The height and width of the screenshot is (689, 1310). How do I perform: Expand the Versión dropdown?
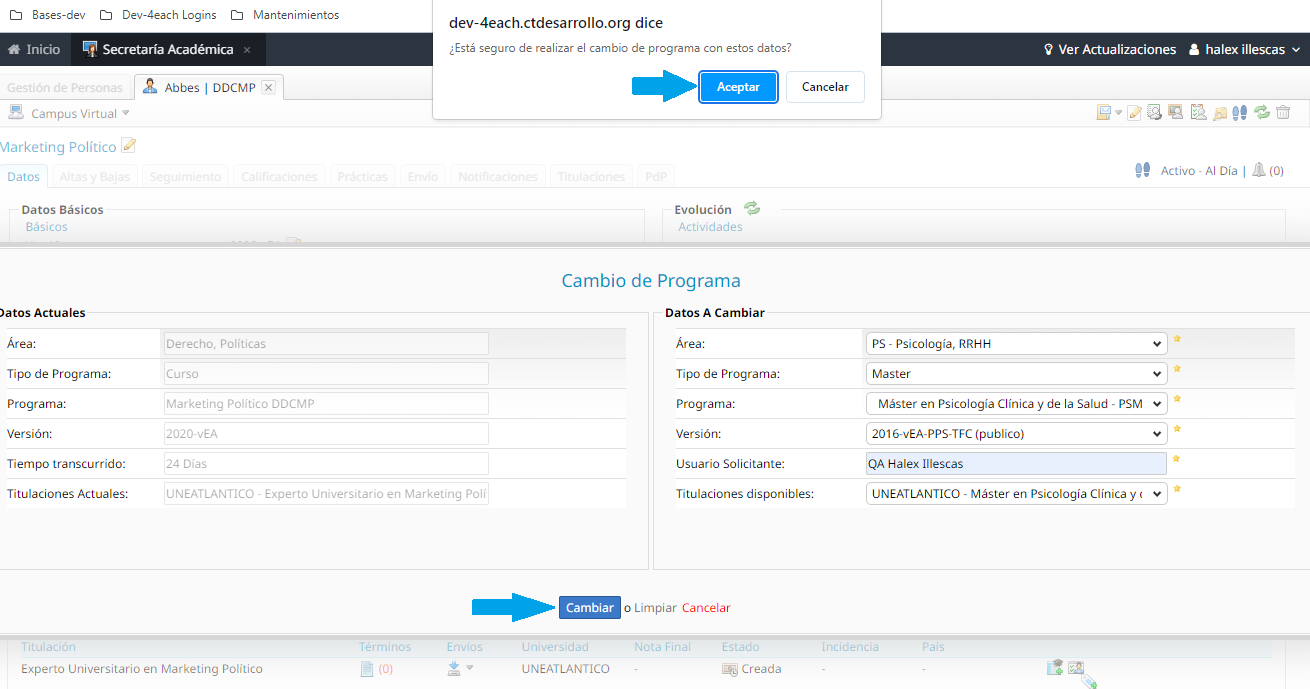(1016, 434)
